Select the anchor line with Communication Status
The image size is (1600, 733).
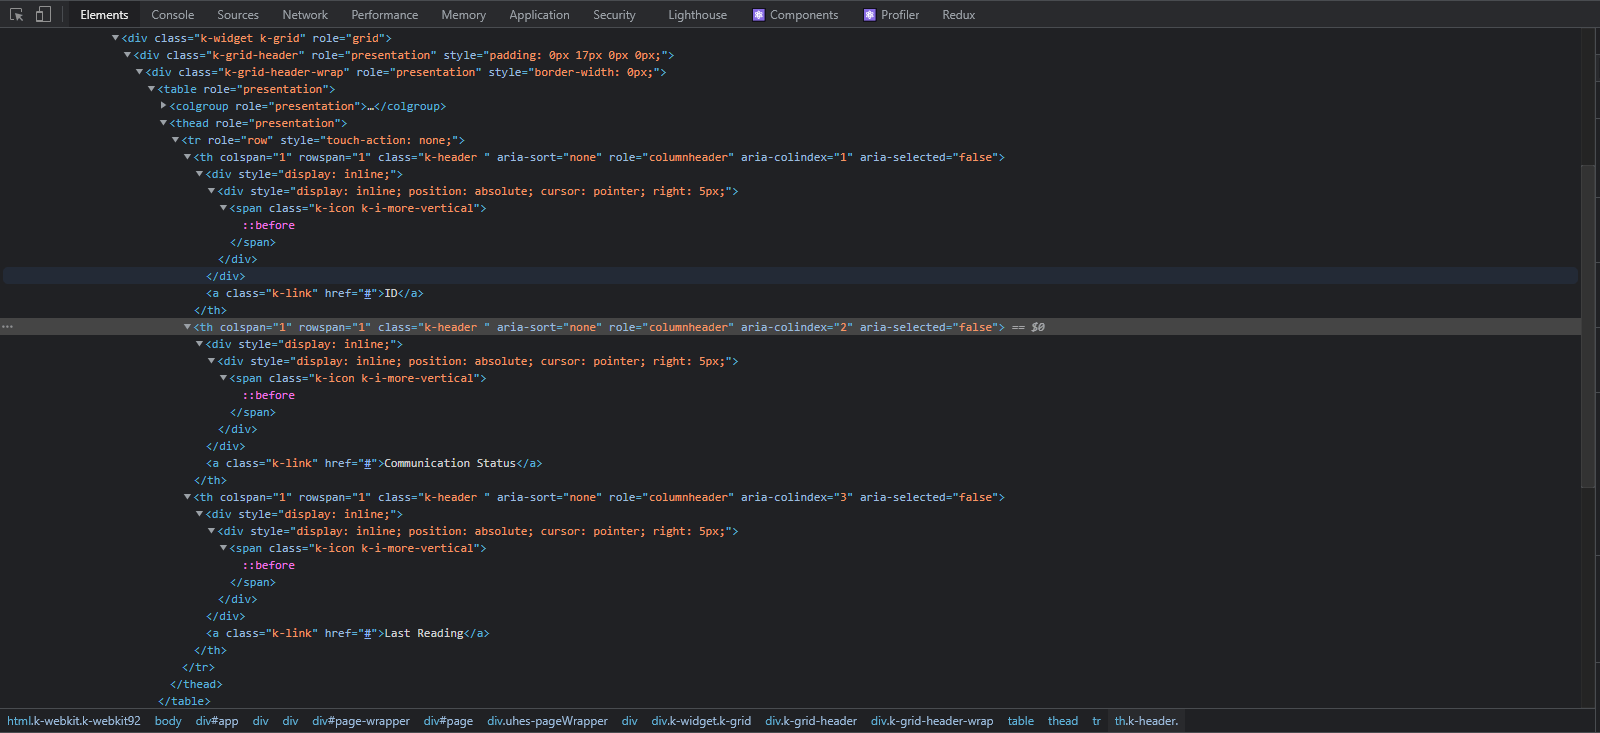coord(374,463)
